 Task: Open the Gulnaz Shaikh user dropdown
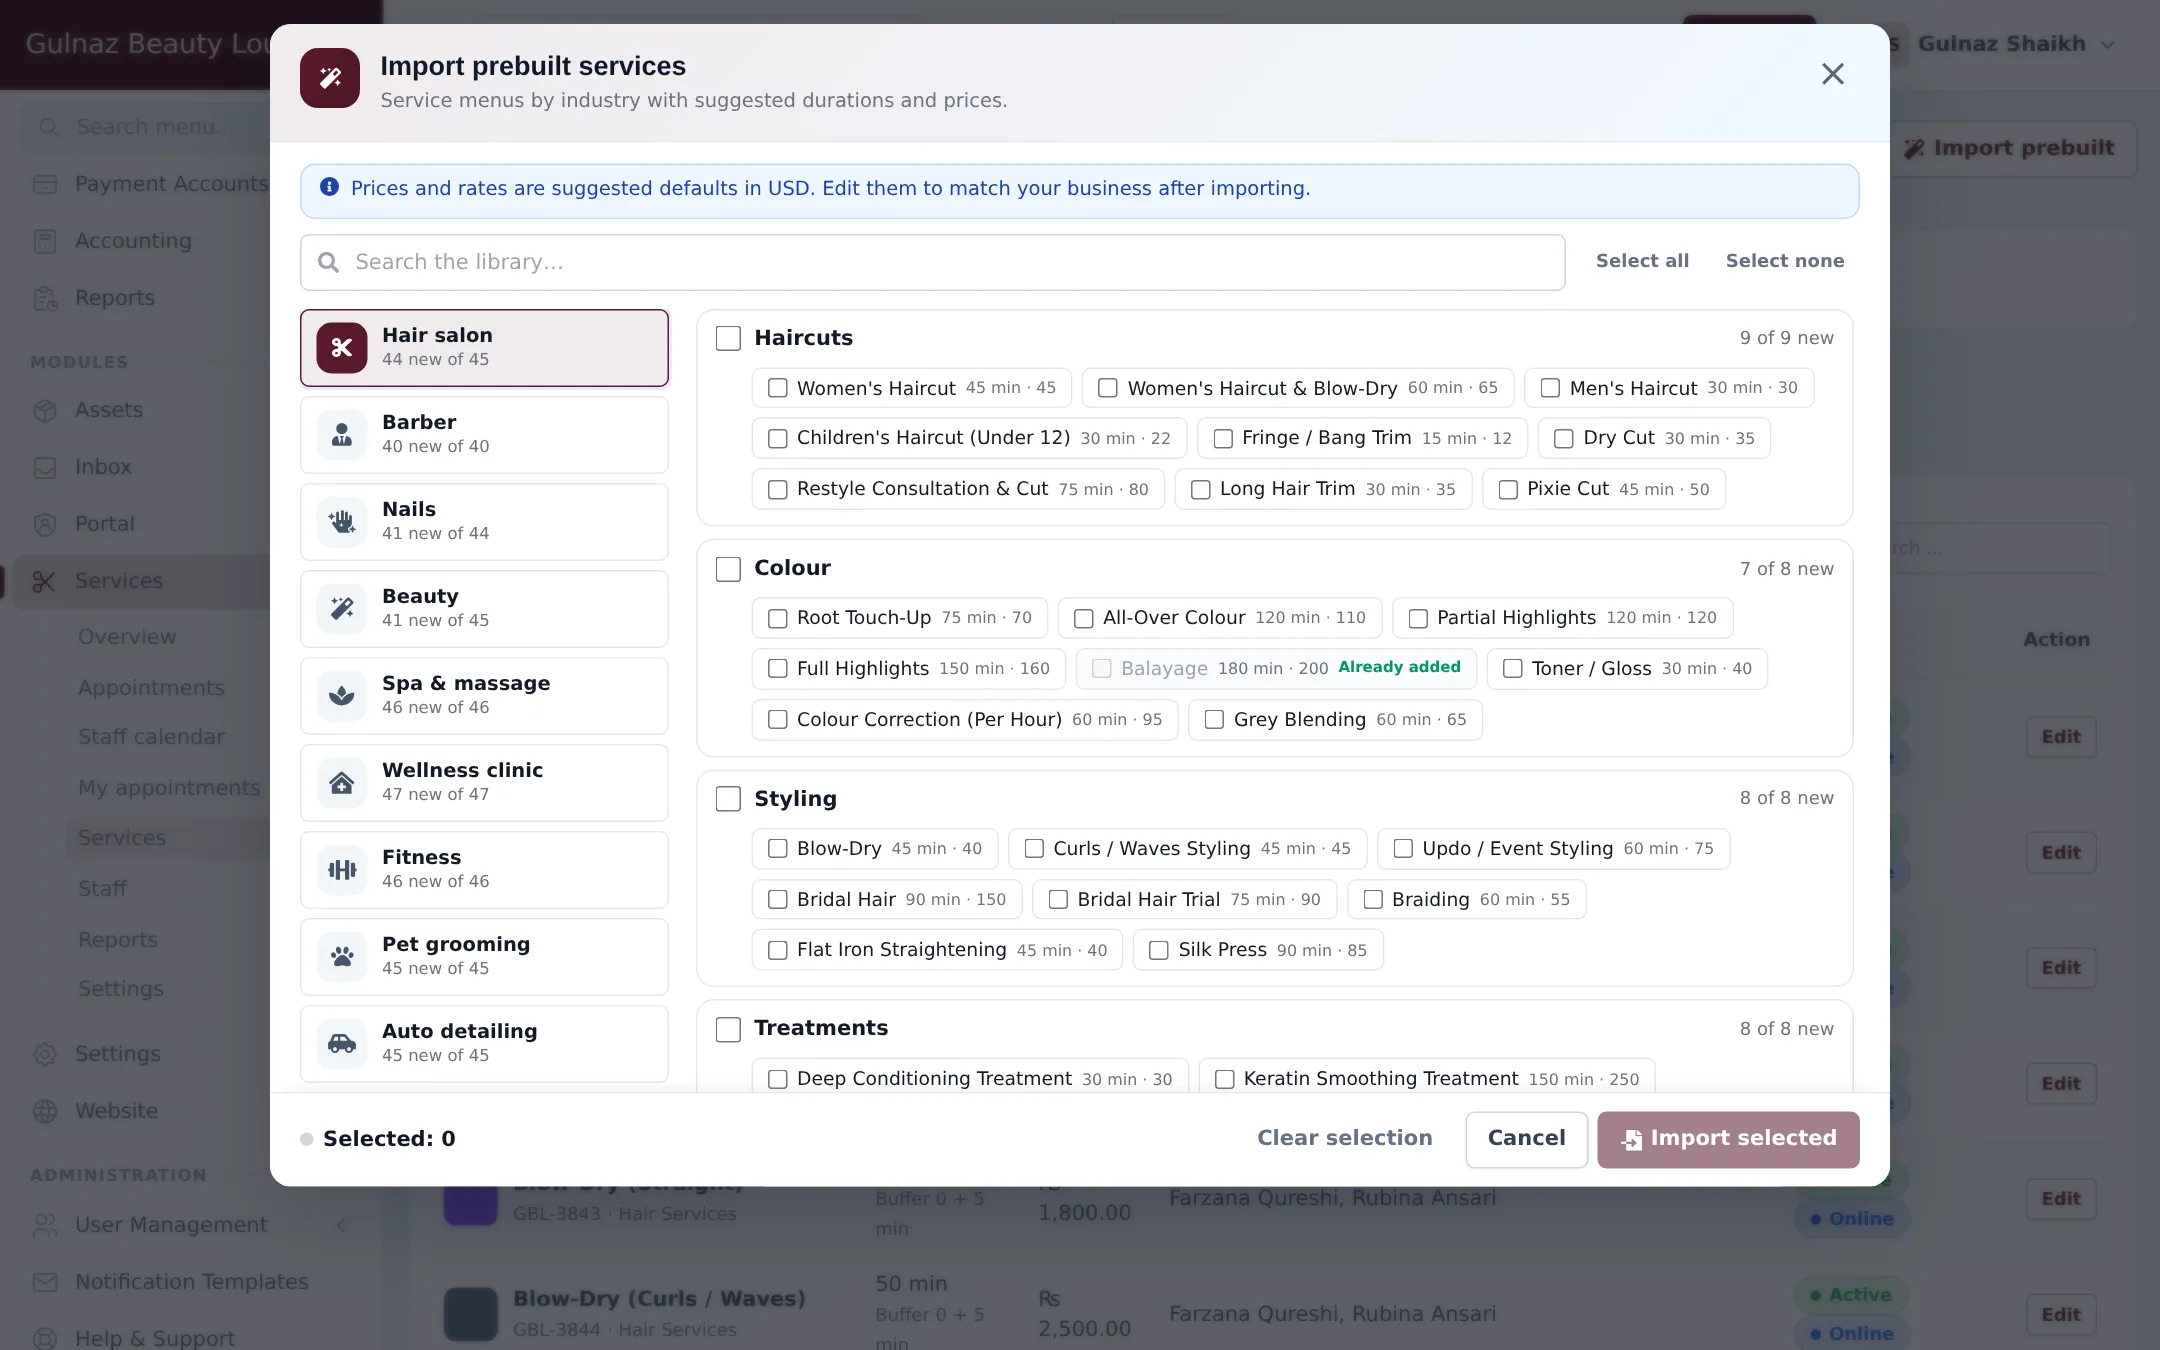[x=2015, y=44]
